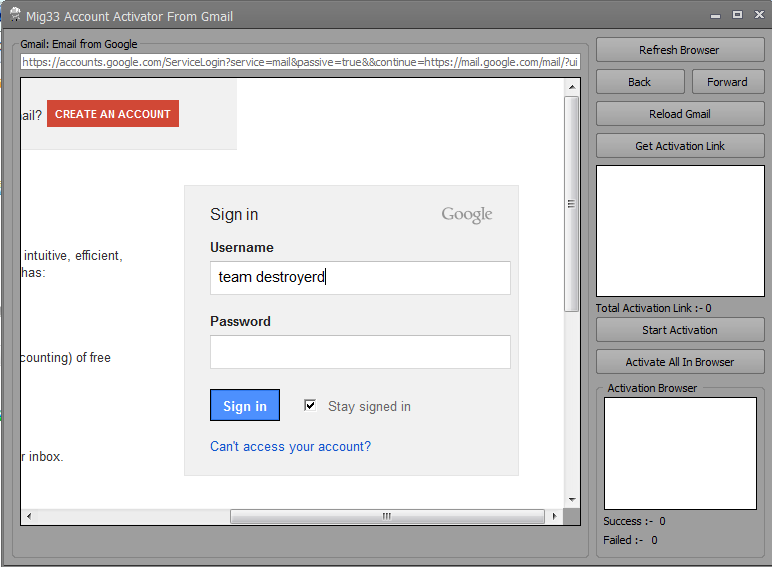Go Back in the embedded browser
This screenshot has width=772, height=567.
[640, 82]
